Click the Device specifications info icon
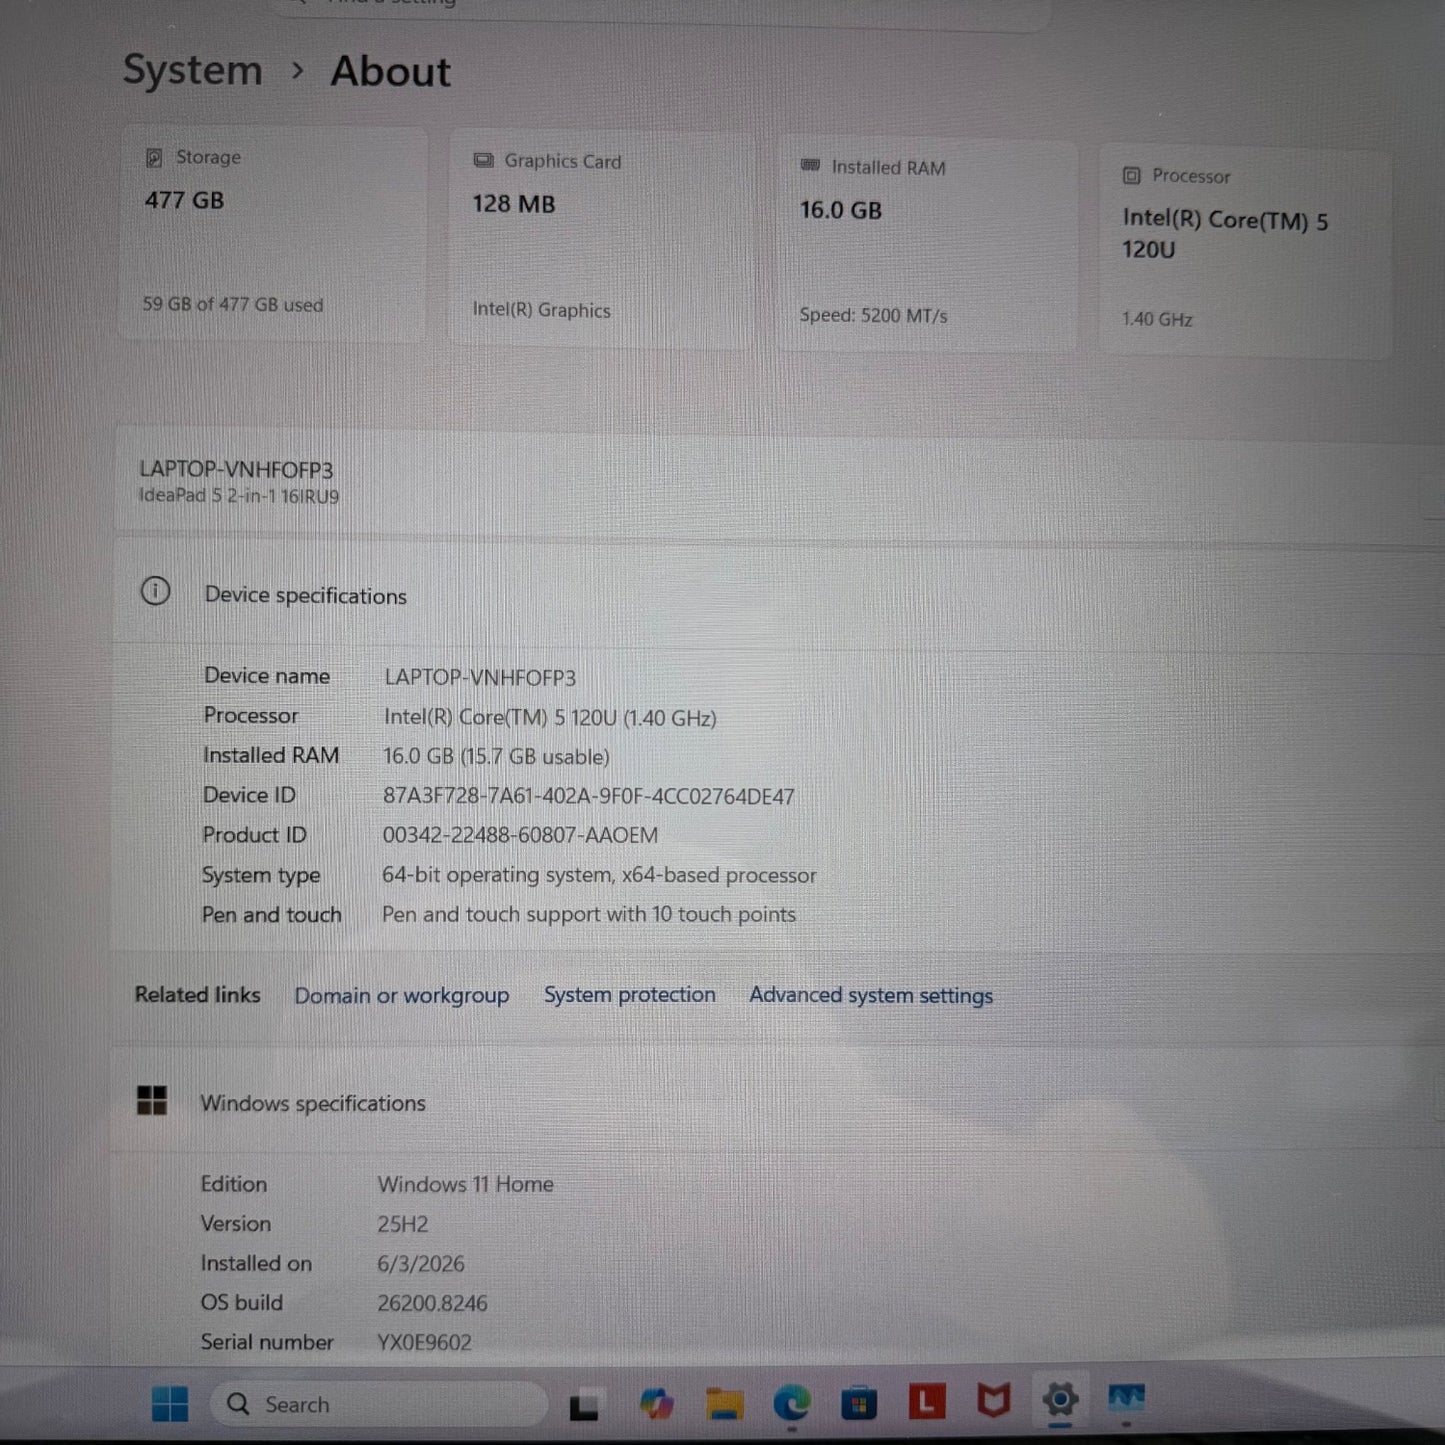This screenshot has height=1445, width=1445. click(x=155, y=591)
